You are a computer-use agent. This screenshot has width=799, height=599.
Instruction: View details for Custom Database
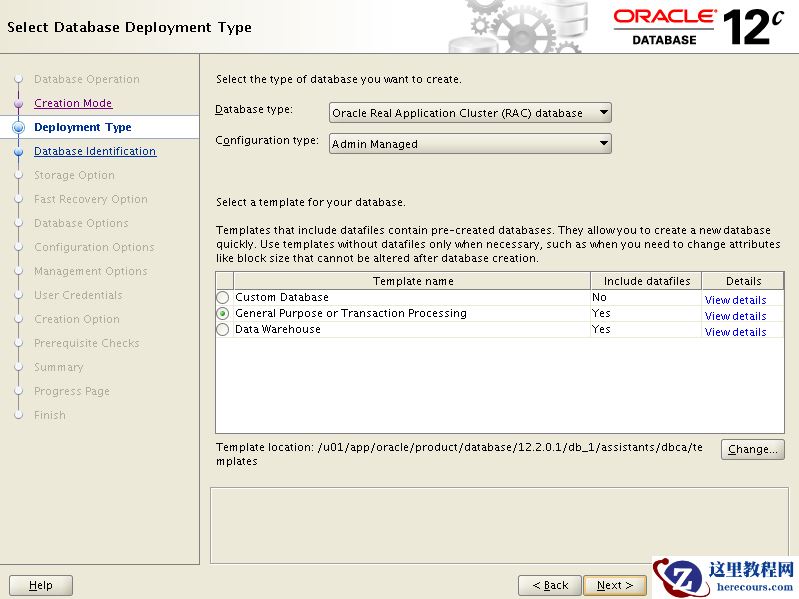(x=735, y=300)
